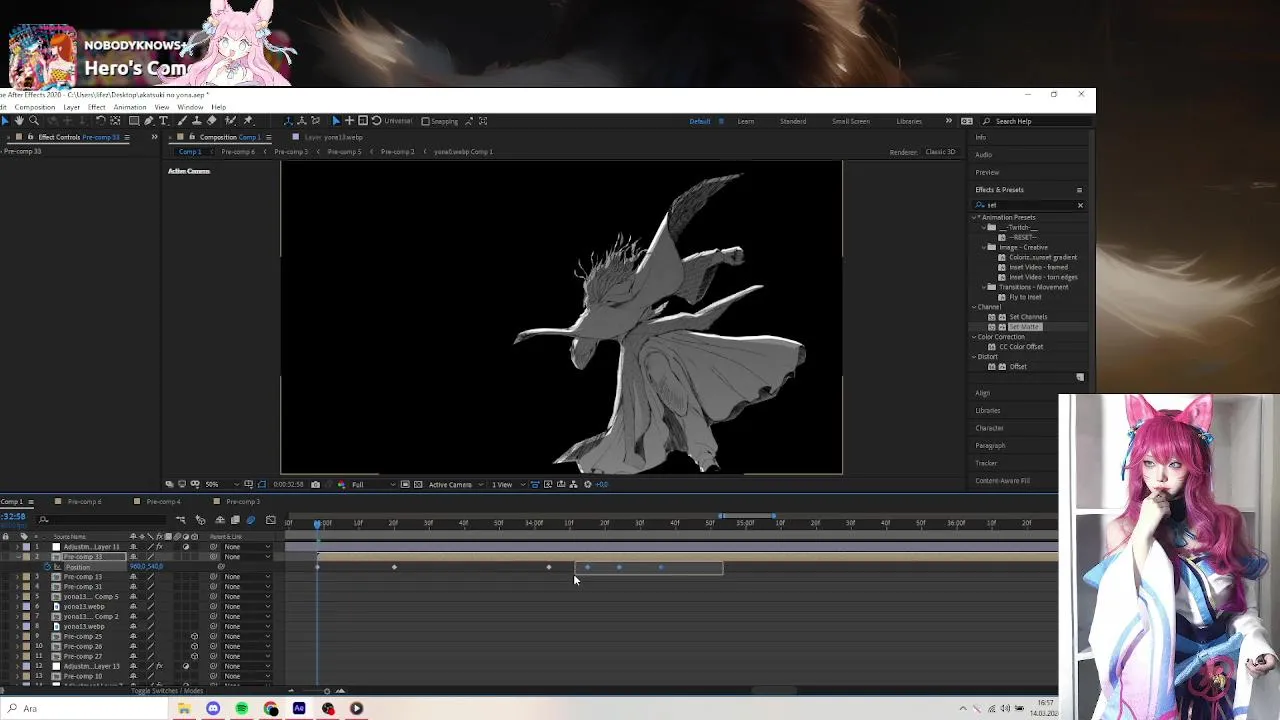This screenshot has width=1280, height=720.
Task: Toggle the Position stopwatch
Action: 47,567
